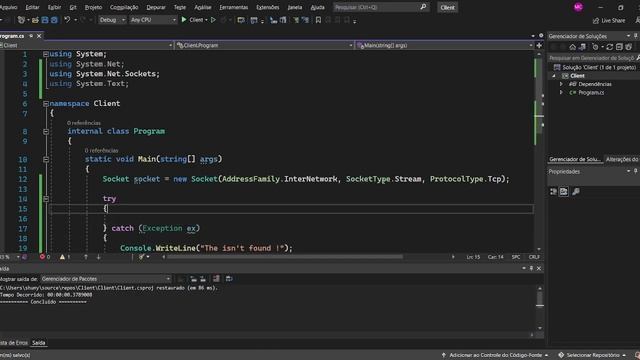Click the output panel vertical scrollbar thumb

point(540,299)
